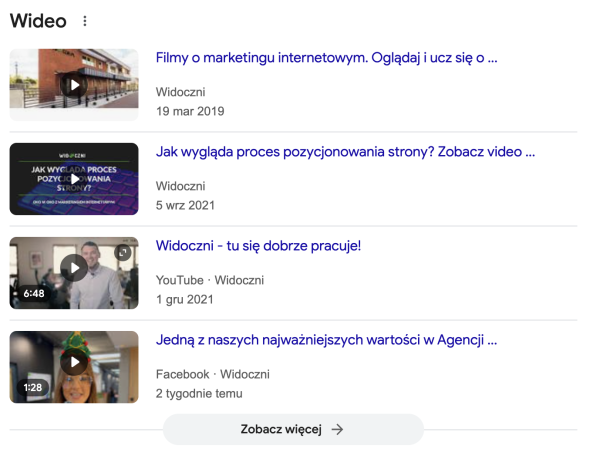Click the 'Zobacz więcej' button

293,429
